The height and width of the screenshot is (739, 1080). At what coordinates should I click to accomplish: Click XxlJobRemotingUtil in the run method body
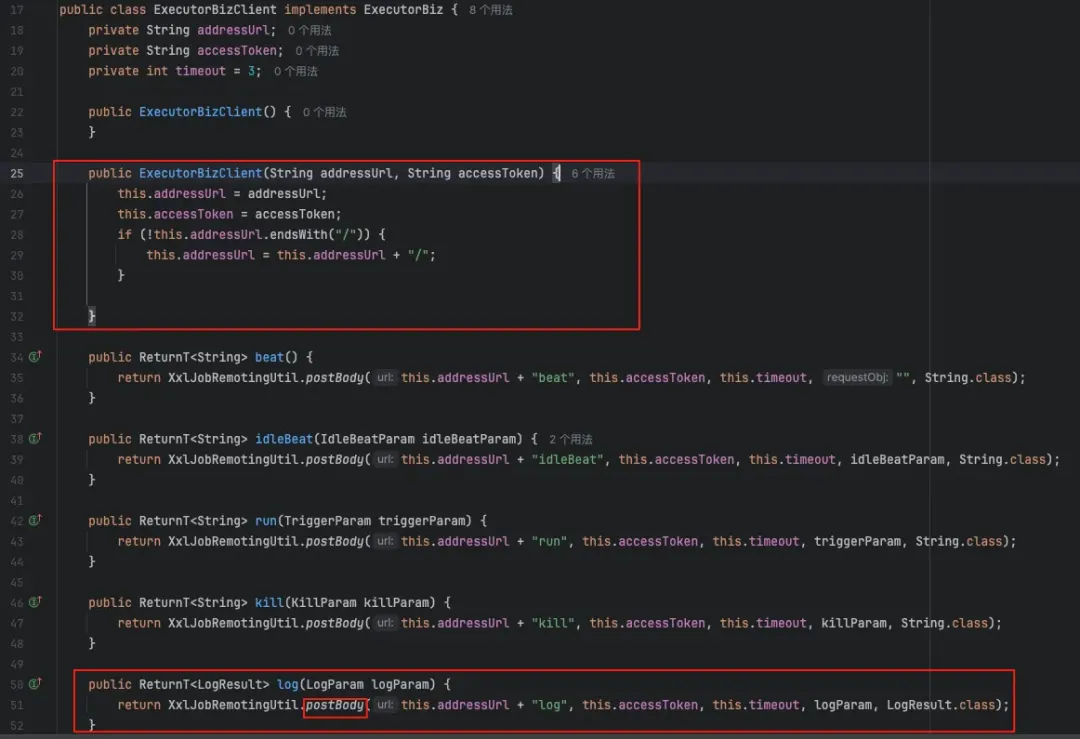click(233, 542)
